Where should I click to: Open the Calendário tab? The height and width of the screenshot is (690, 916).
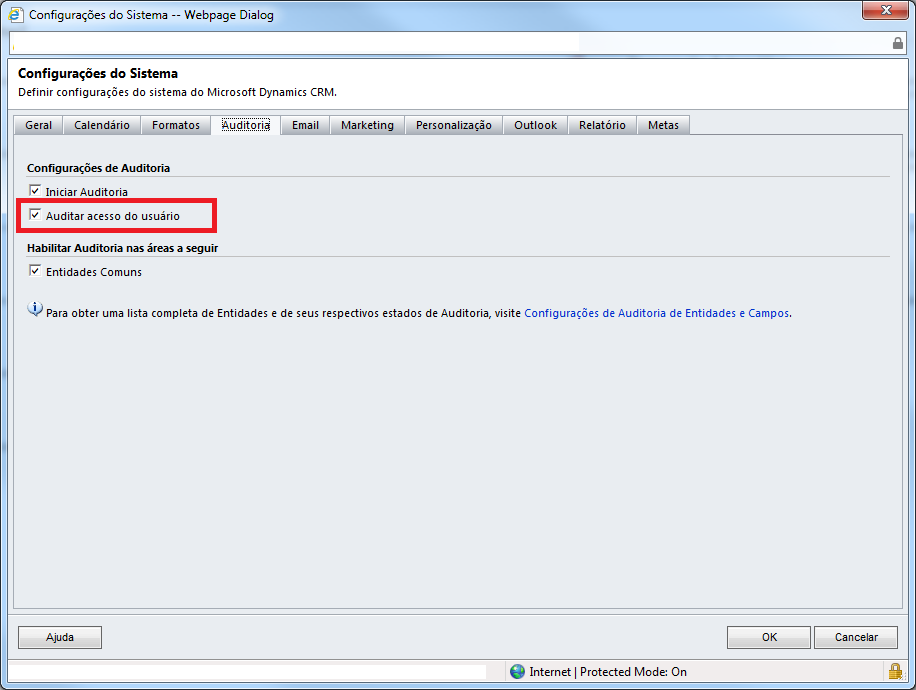[102, 125]
